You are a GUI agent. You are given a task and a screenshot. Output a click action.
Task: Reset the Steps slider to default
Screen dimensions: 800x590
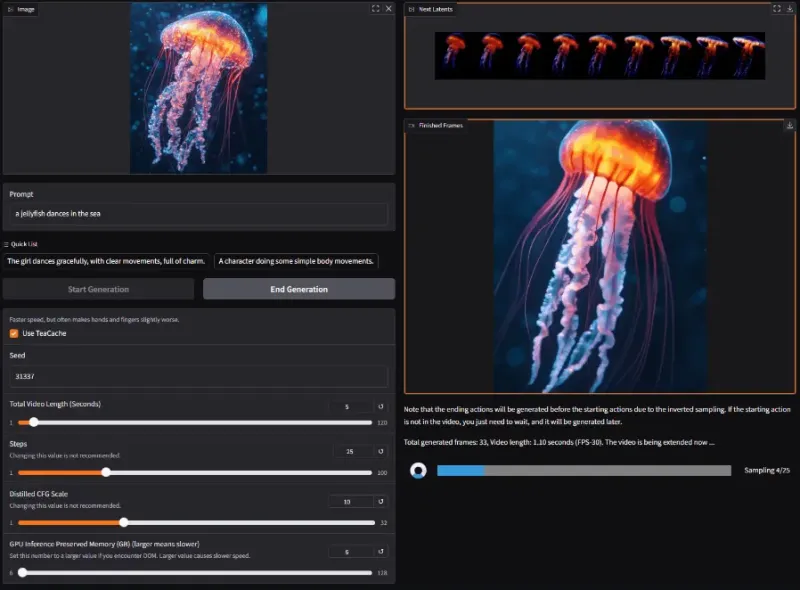[380, 451]
